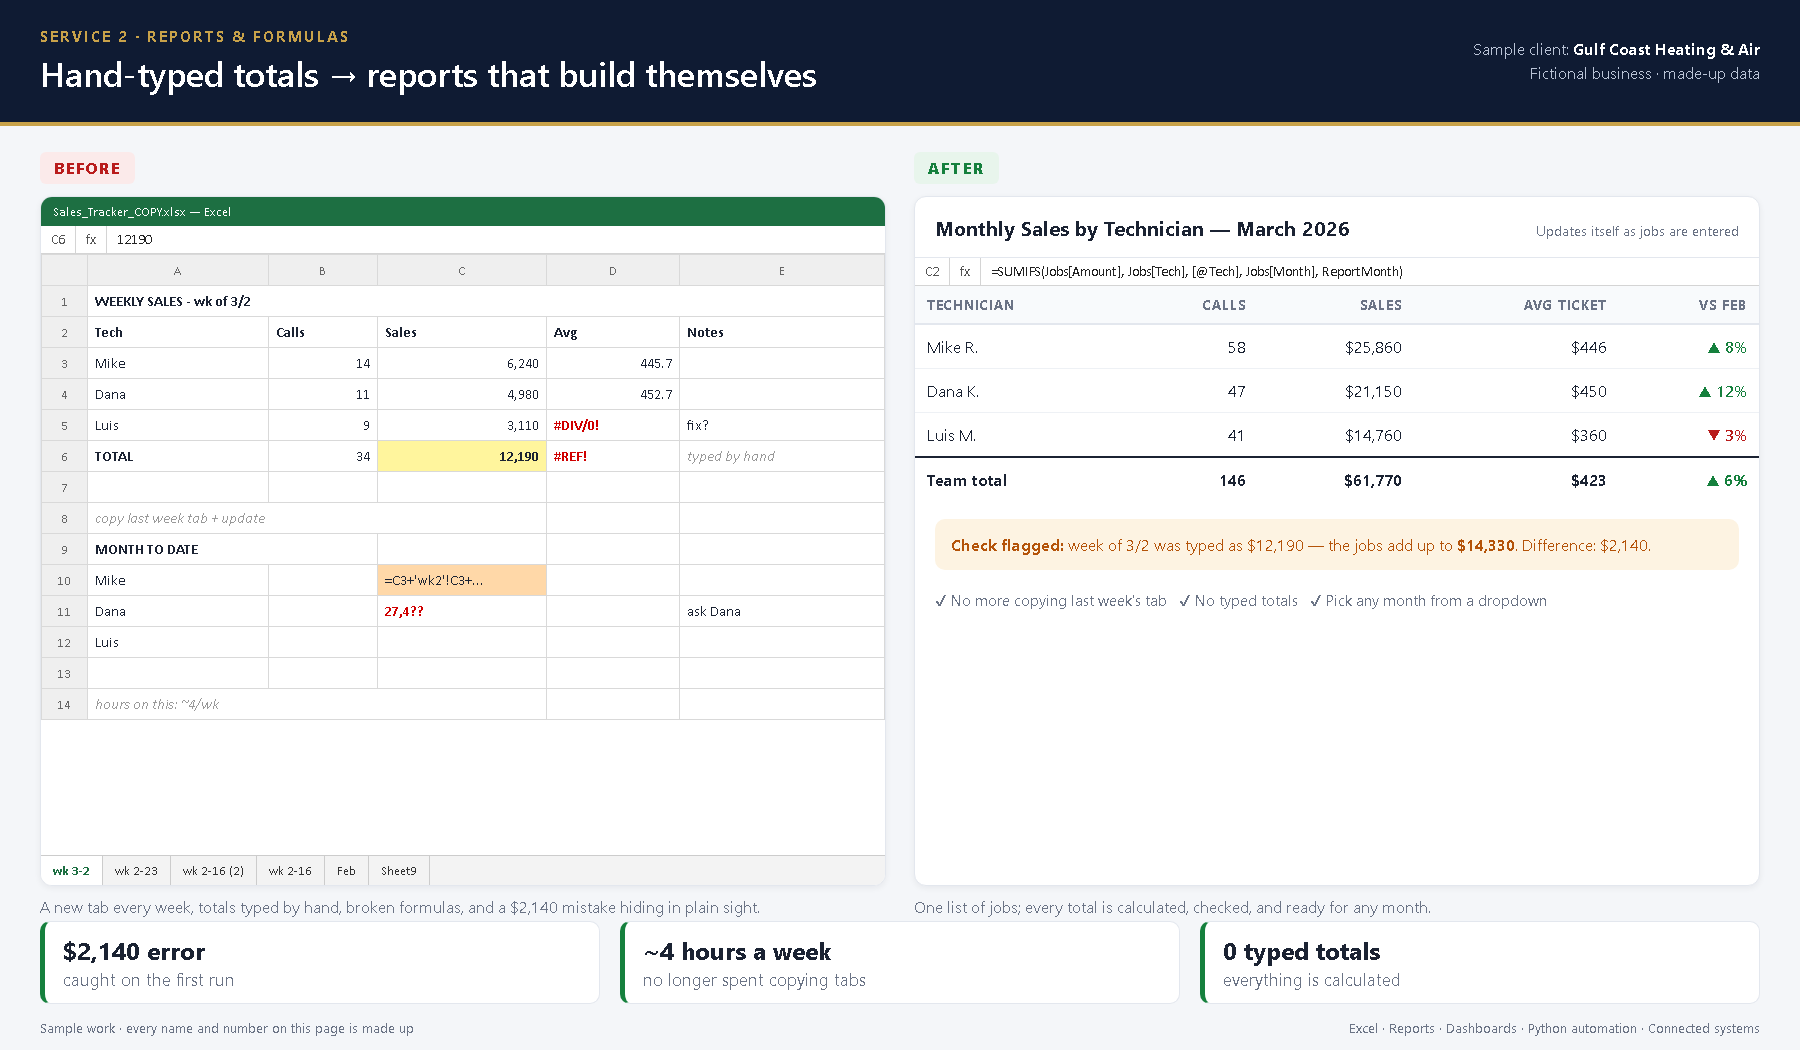The height and width of the screenshot is (1050, 1800).
Task: Click the 'typed by hand' note cell
Action: (x=782, y=457)
